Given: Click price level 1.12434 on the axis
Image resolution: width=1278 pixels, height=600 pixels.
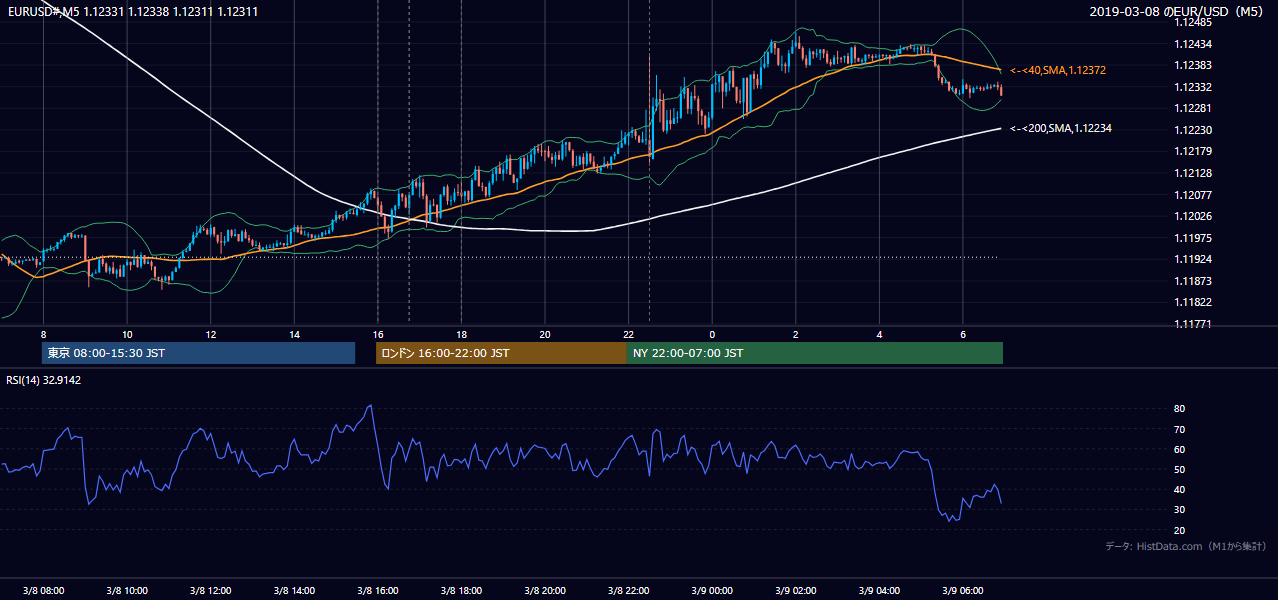Looking at the screenshot, I should (1194, 44).
